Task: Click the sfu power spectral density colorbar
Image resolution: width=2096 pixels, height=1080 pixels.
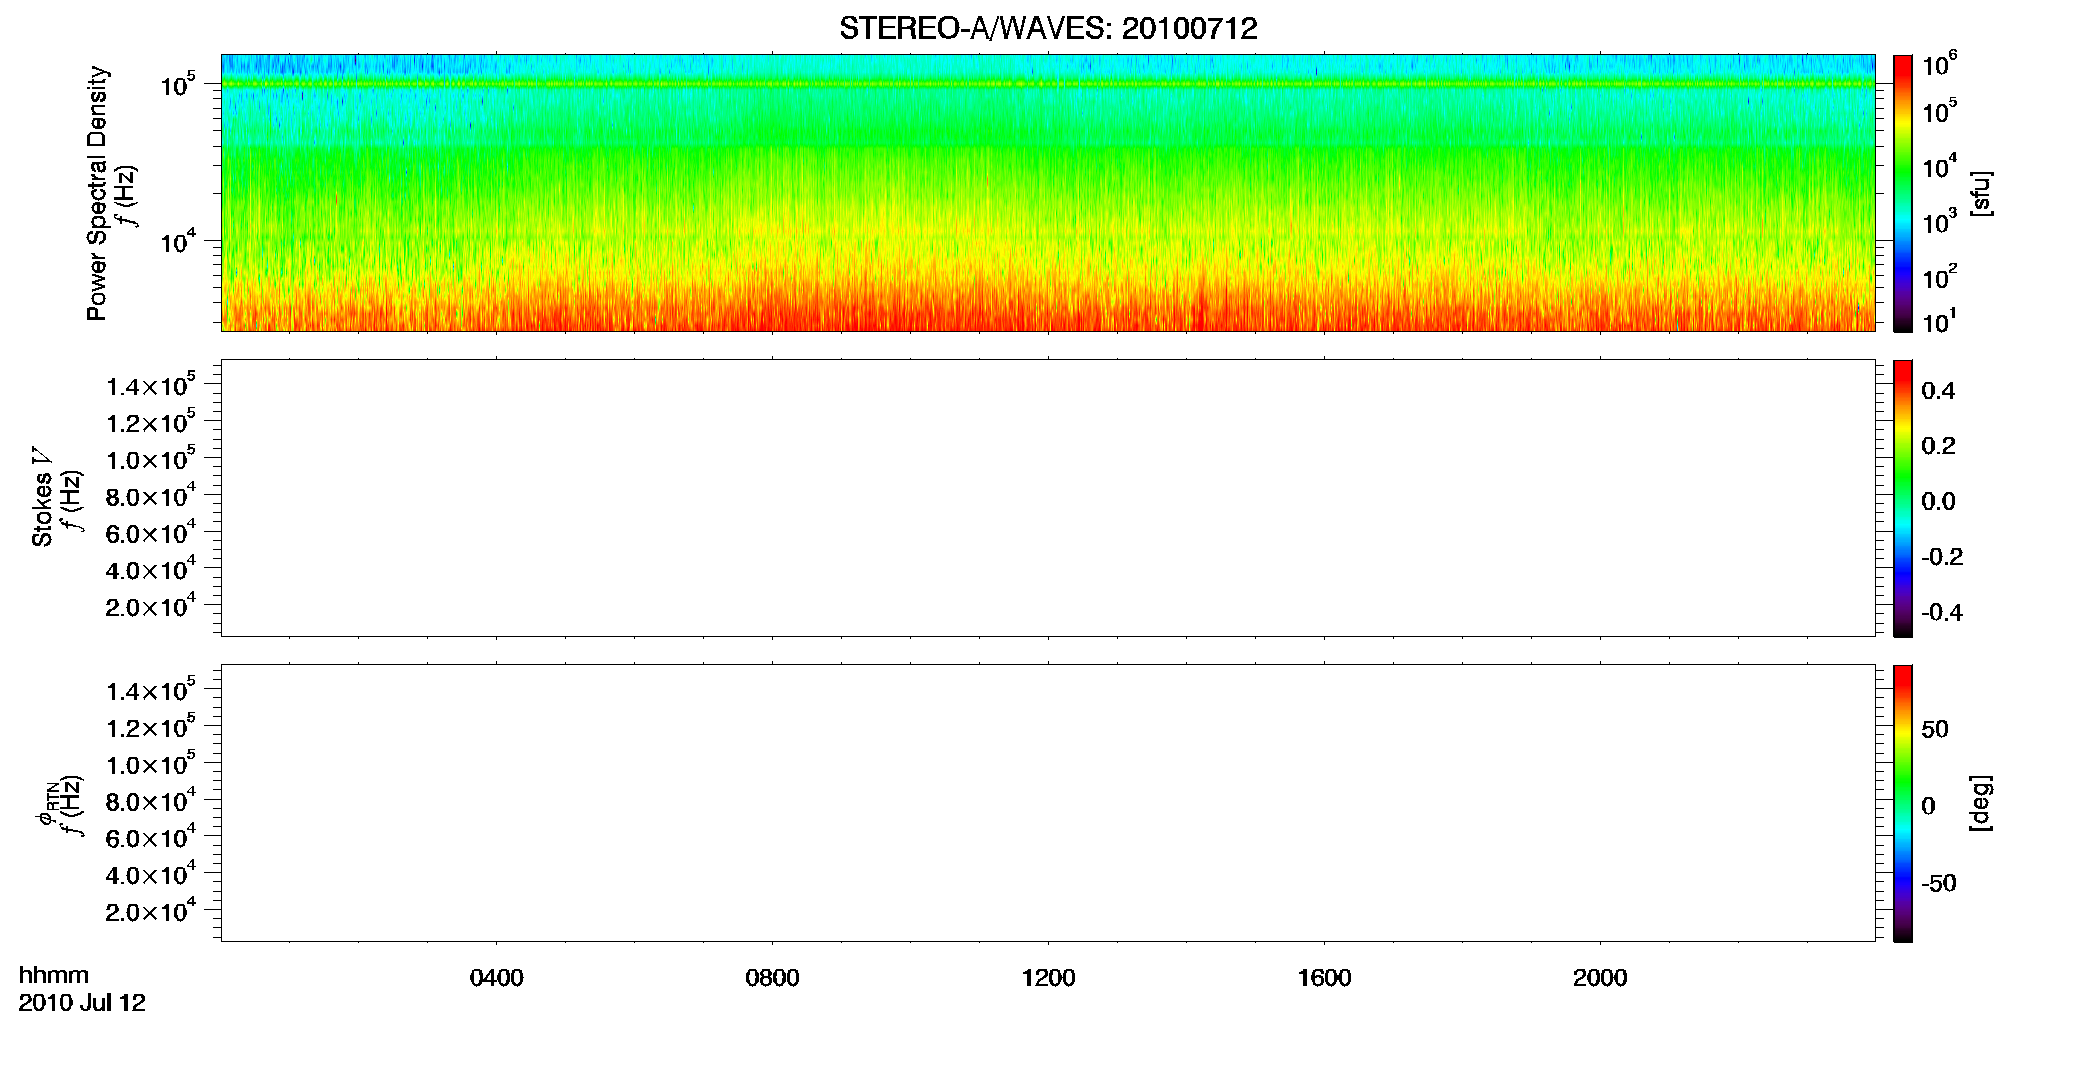Action: coord(1903,192)
